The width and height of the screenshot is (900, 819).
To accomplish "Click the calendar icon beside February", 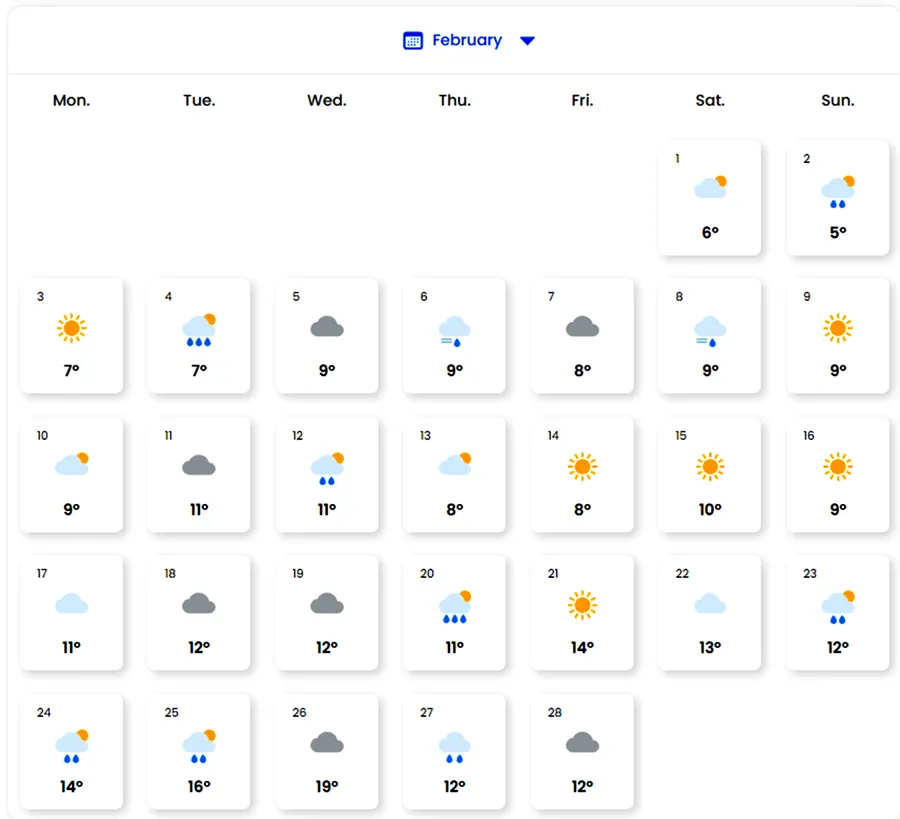I will tap(412, 41).
